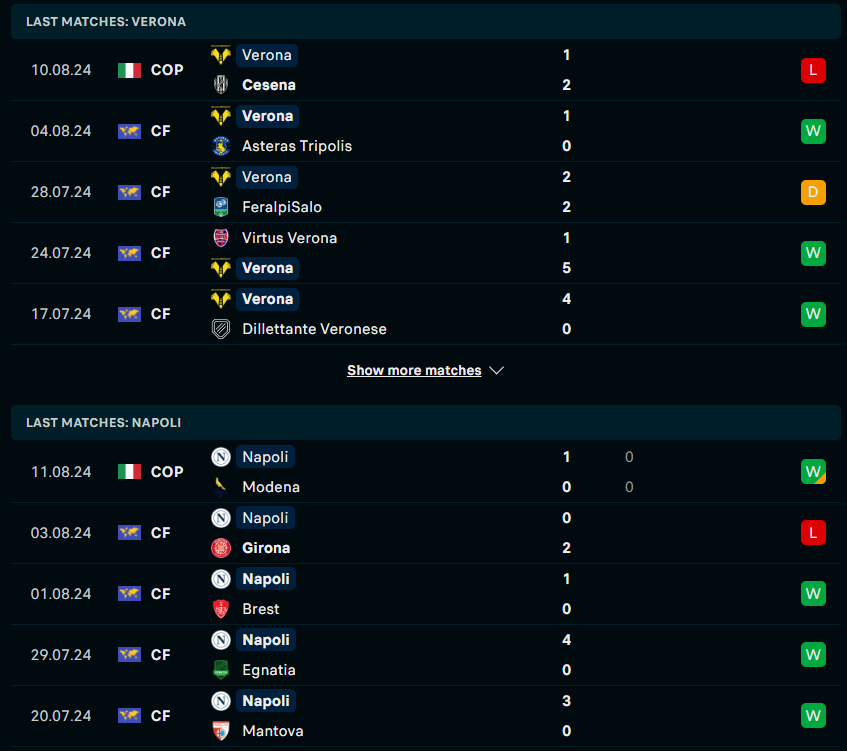Click the red L badge for Verona–Cesena
This screenshot has width=847, height=751.
813,70
